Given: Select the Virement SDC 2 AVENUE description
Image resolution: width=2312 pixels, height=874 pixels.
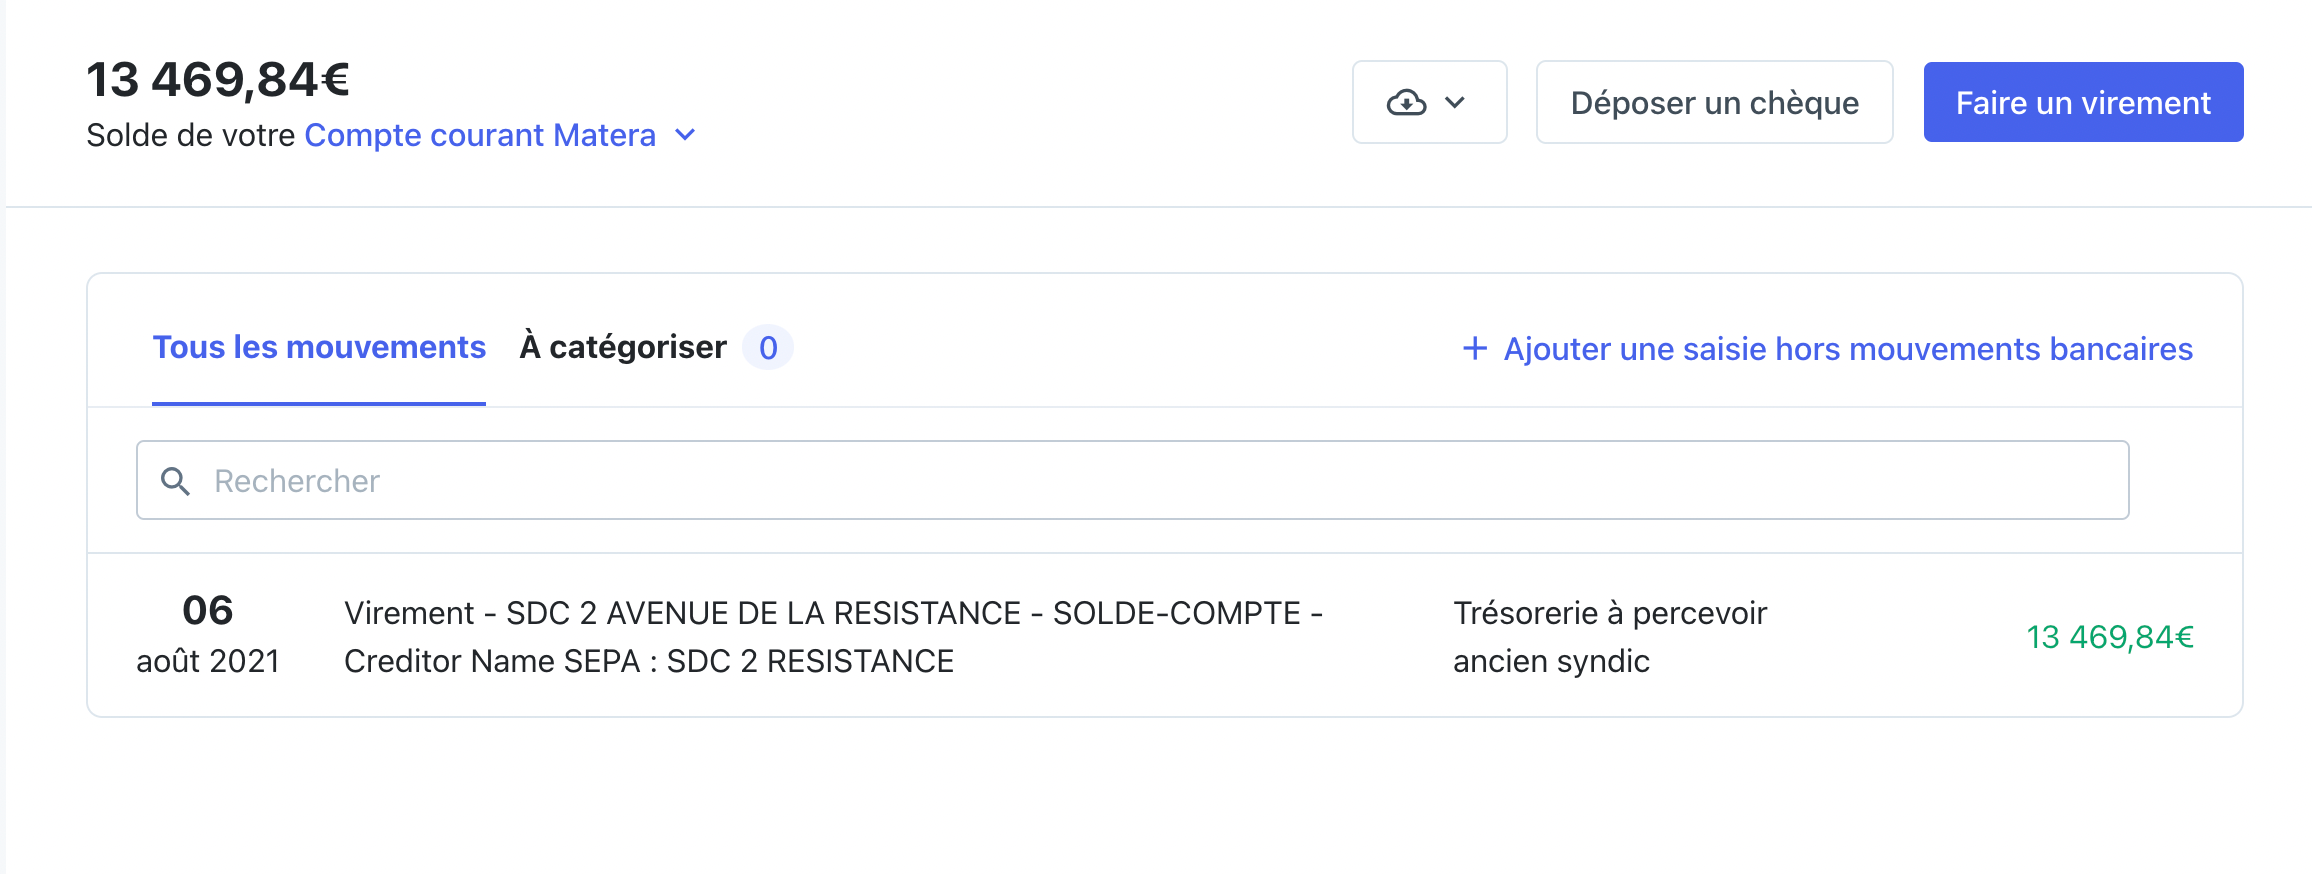Looking at the screenshot, I should tap(834, 637).
